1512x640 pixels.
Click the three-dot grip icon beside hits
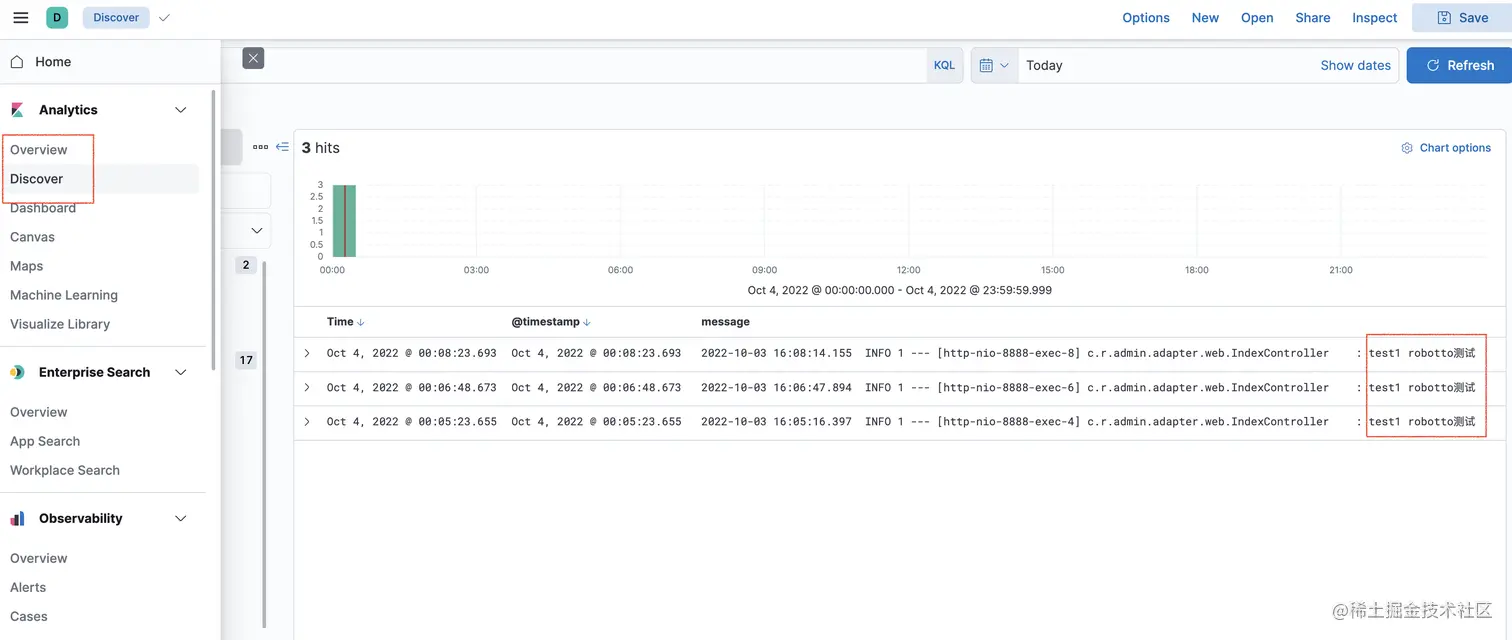tap(260, 147)
